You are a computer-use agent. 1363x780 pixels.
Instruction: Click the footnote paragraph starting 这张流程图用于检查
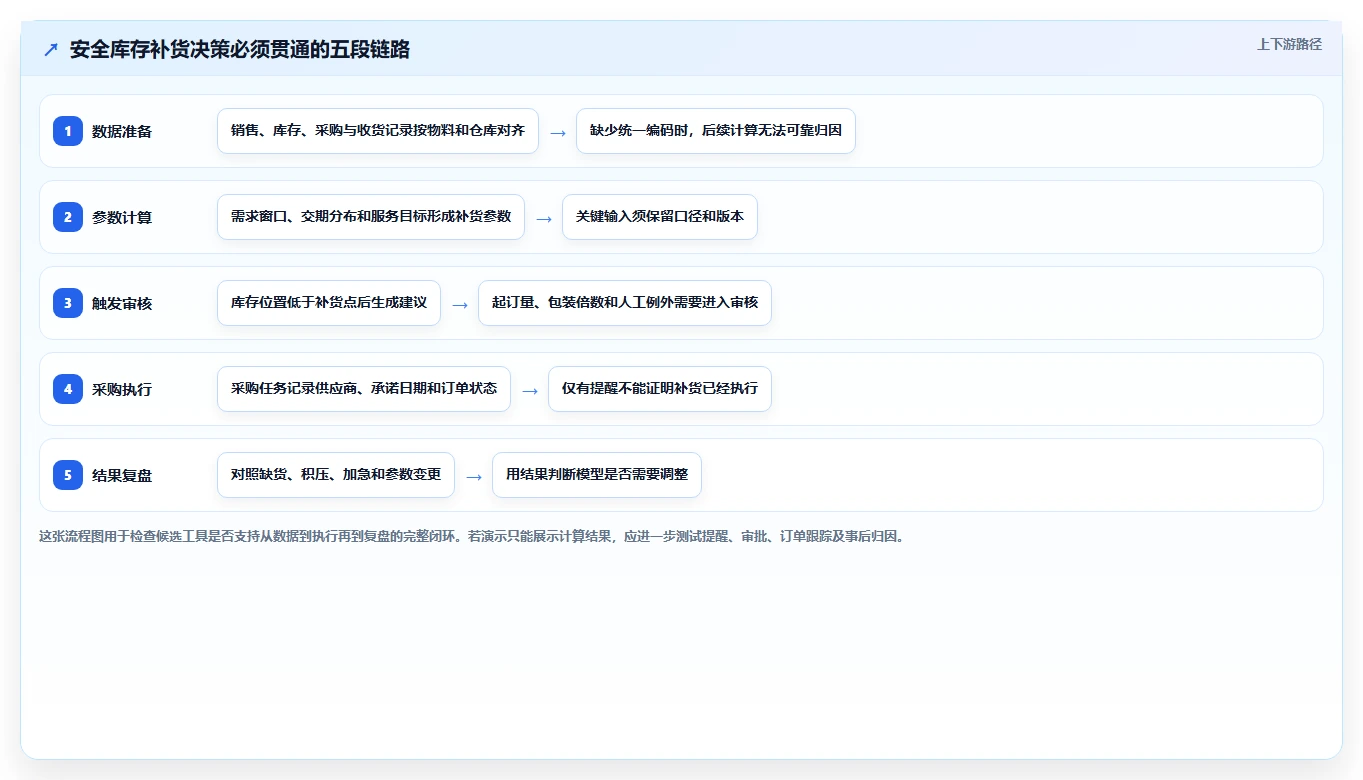pyautogui.click(x=472, y=537)
